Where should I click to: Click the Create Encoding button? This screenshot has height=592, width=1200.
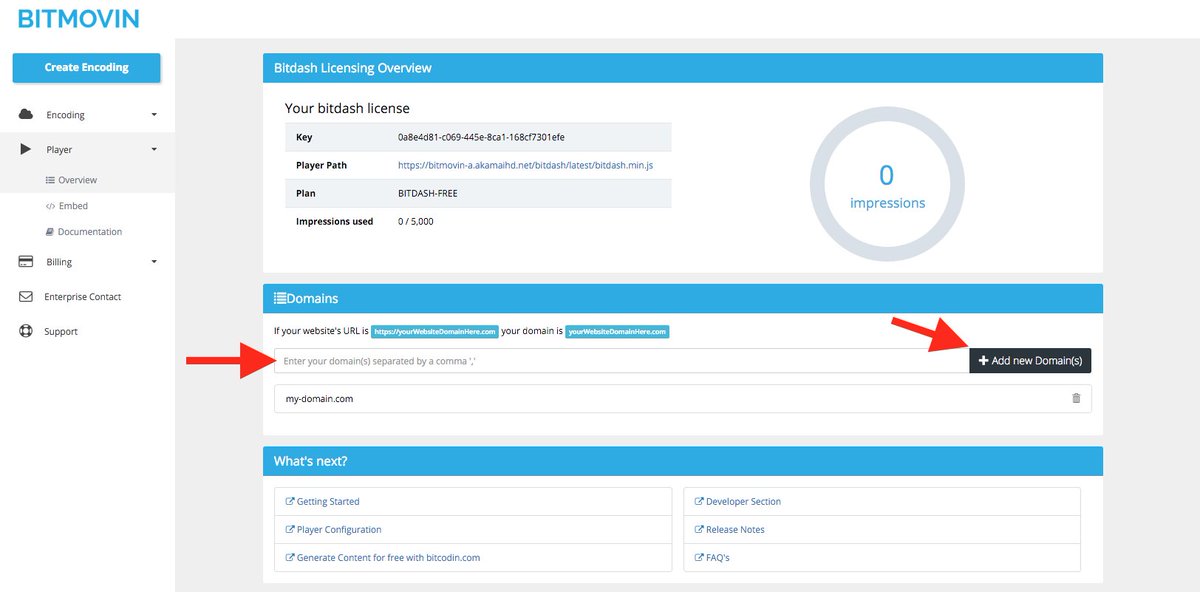point(86,68)
